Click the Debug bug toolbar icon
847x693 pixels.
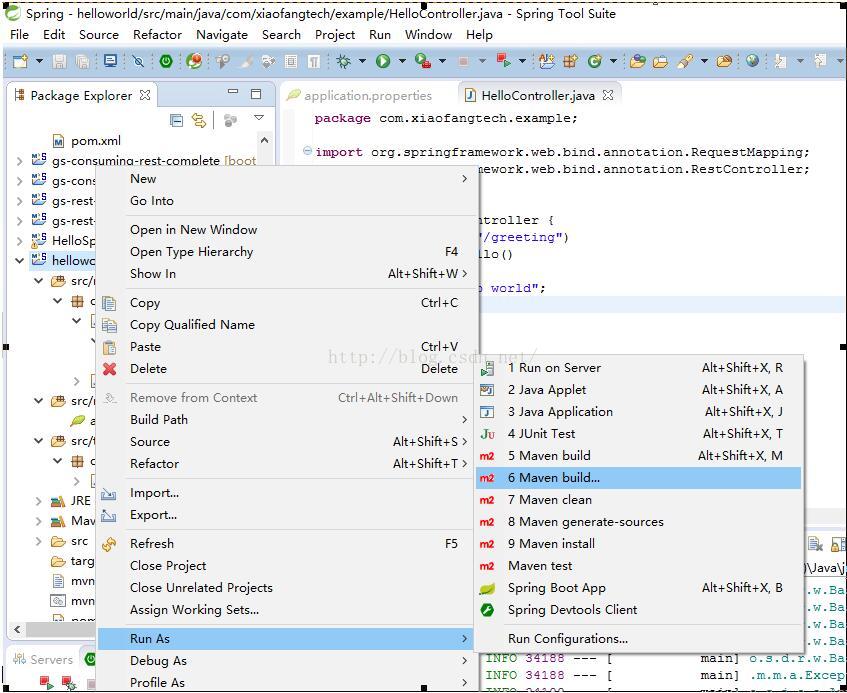click(x=344, y=61)
